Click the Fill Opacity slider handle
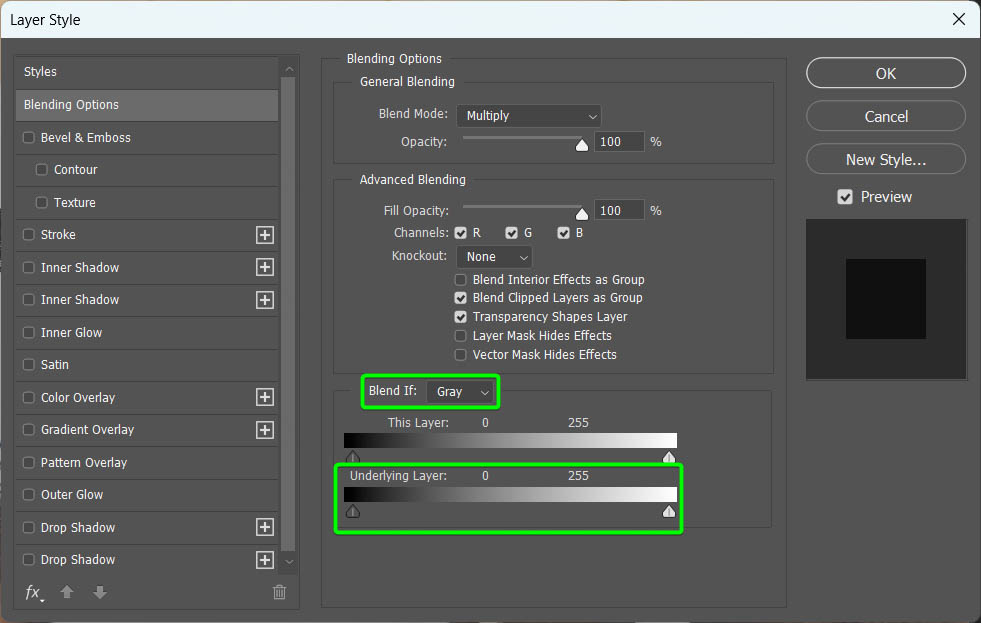 (582, 214)
